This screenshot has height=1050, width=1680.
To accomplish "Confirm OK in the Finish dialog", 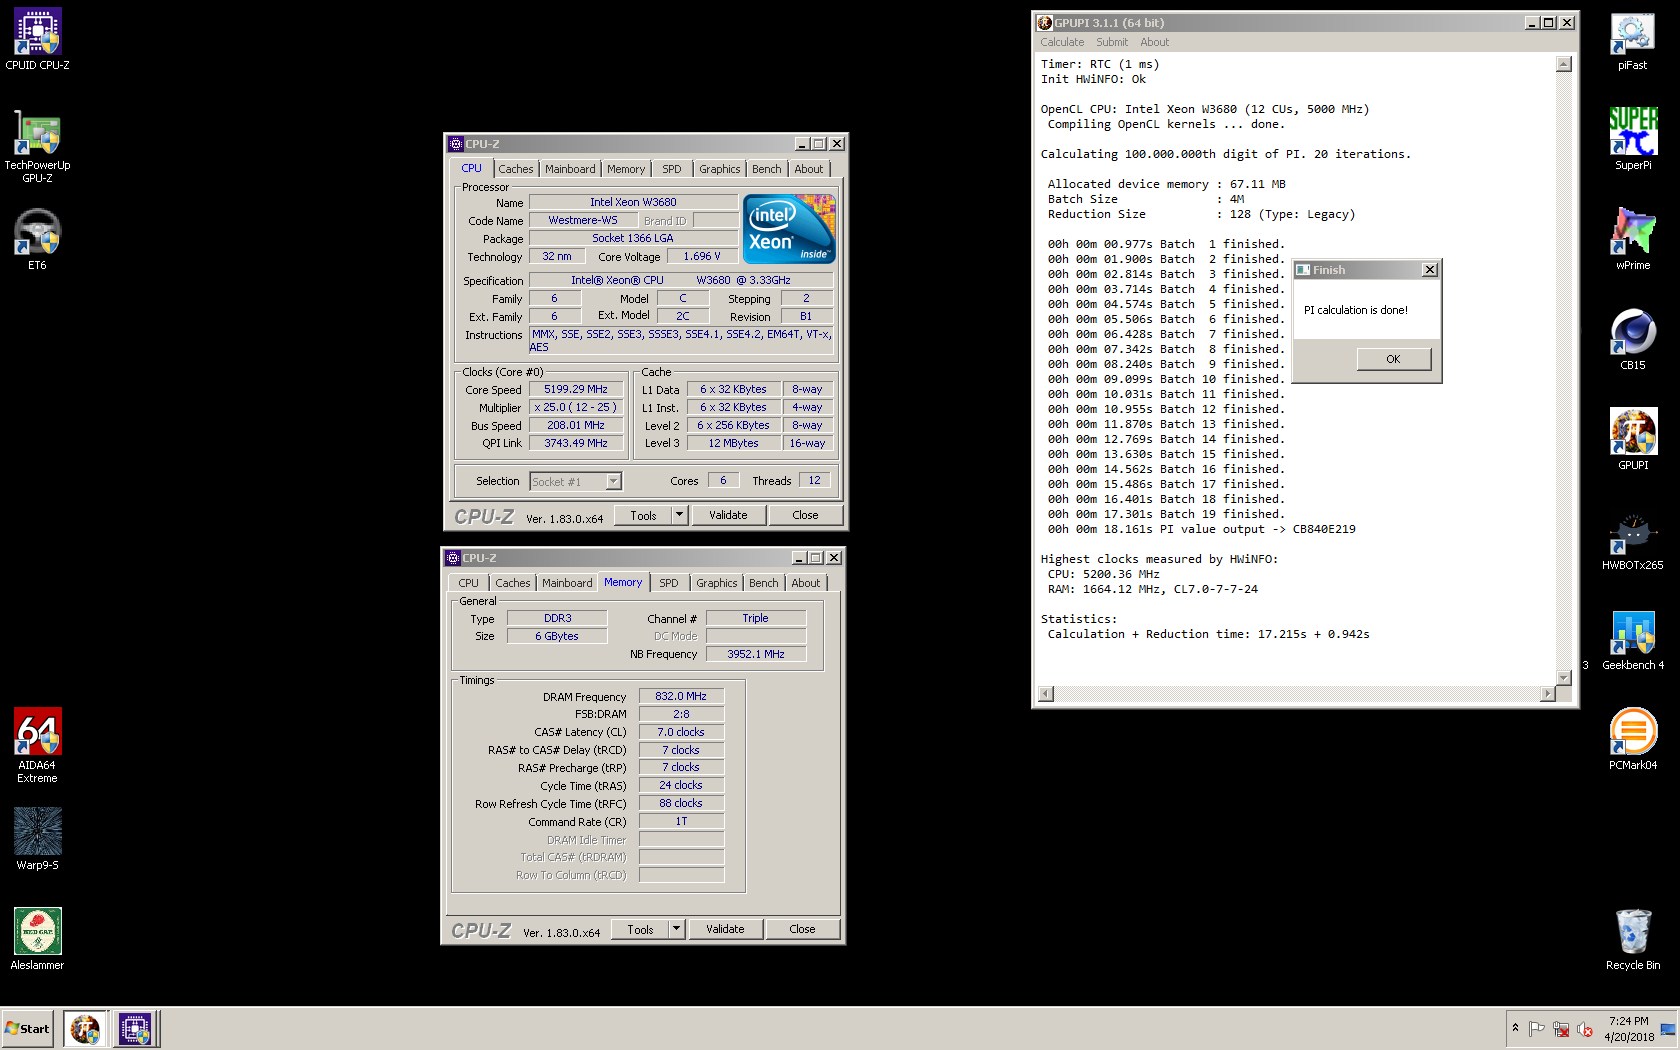I will tap(1393, 359).
